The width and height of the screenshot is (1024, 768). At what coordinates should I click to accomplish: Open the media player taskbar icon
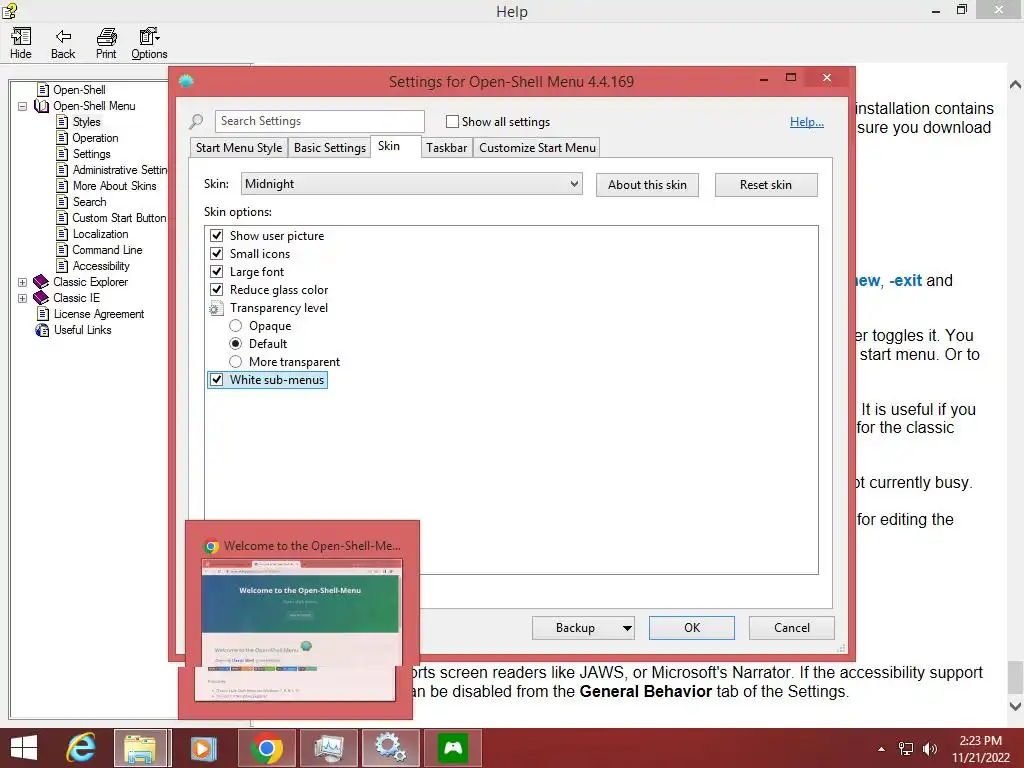click(203, 748)
